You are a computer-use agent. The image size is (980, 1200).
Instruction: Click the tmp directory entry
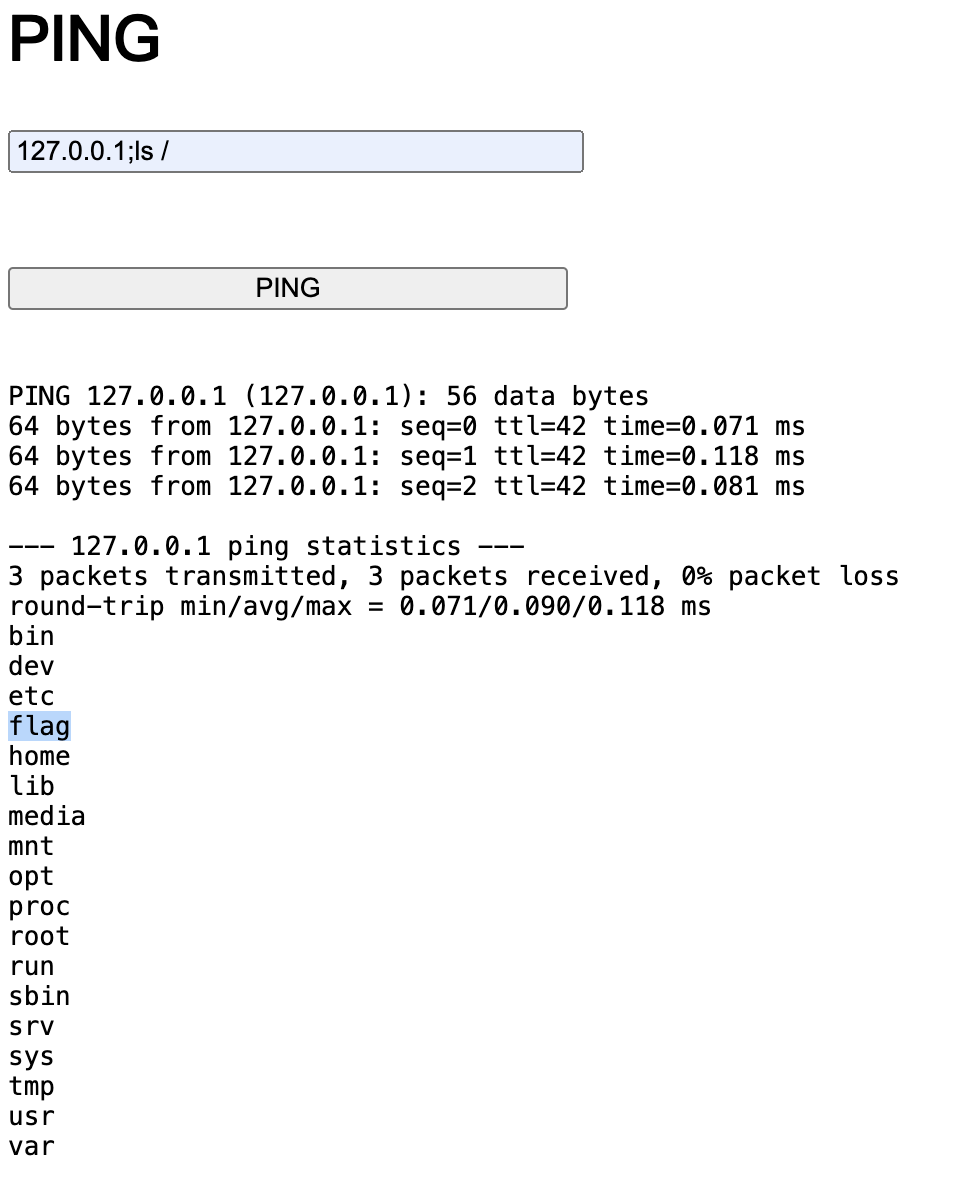tap(31, 1086)
